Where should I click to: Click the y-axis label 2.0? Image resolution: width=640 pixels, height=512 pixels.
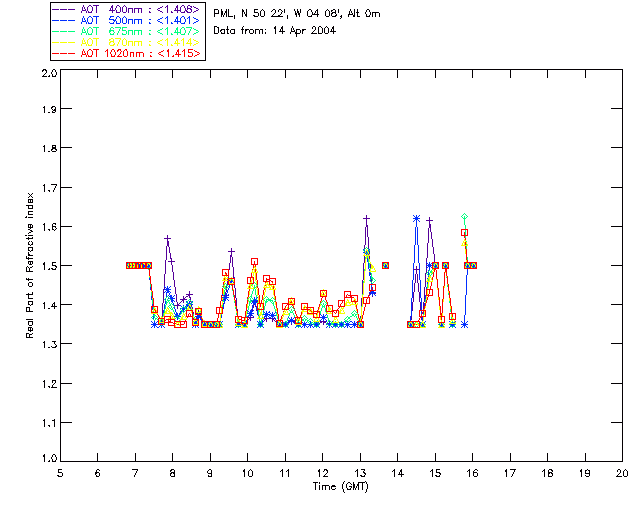(x=49, y=73)
